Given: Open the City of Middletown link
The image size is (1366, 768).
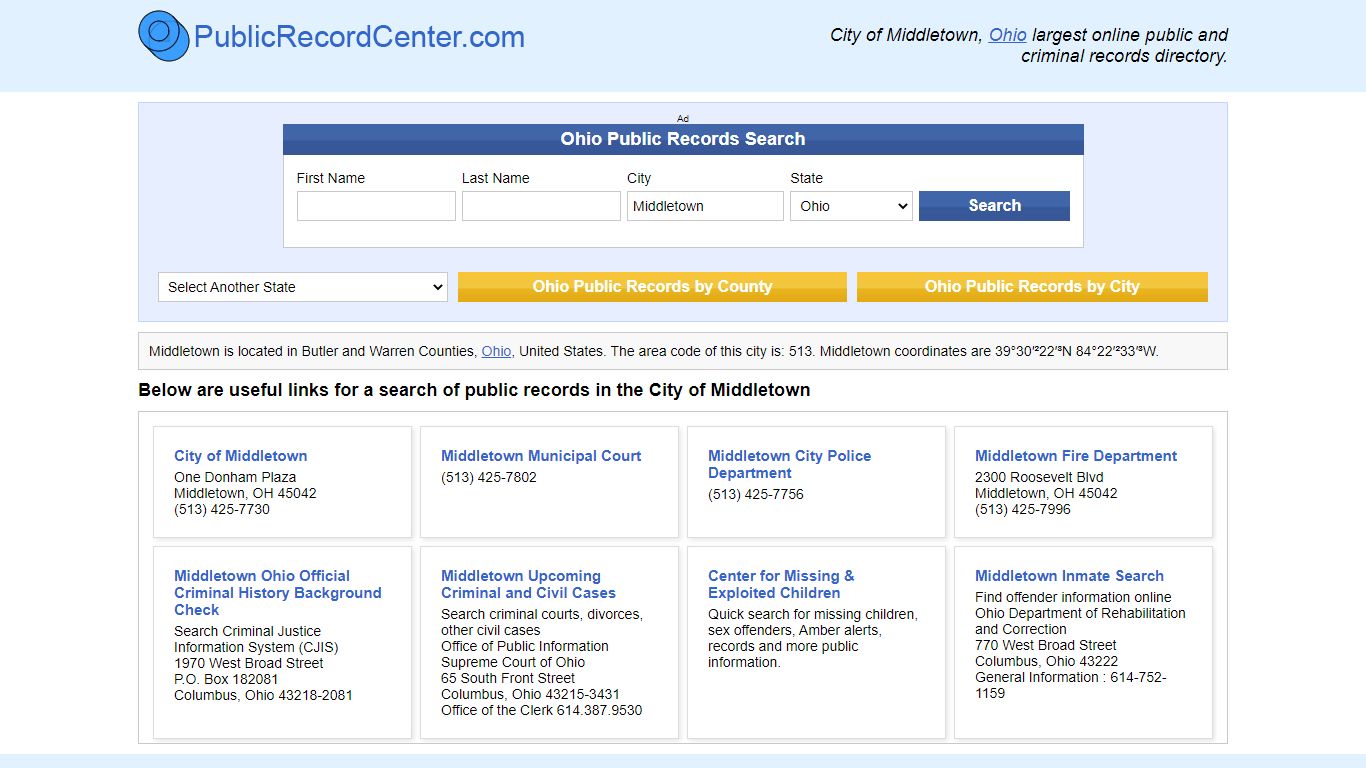Looking at the screenshot, I should [241, 456].
